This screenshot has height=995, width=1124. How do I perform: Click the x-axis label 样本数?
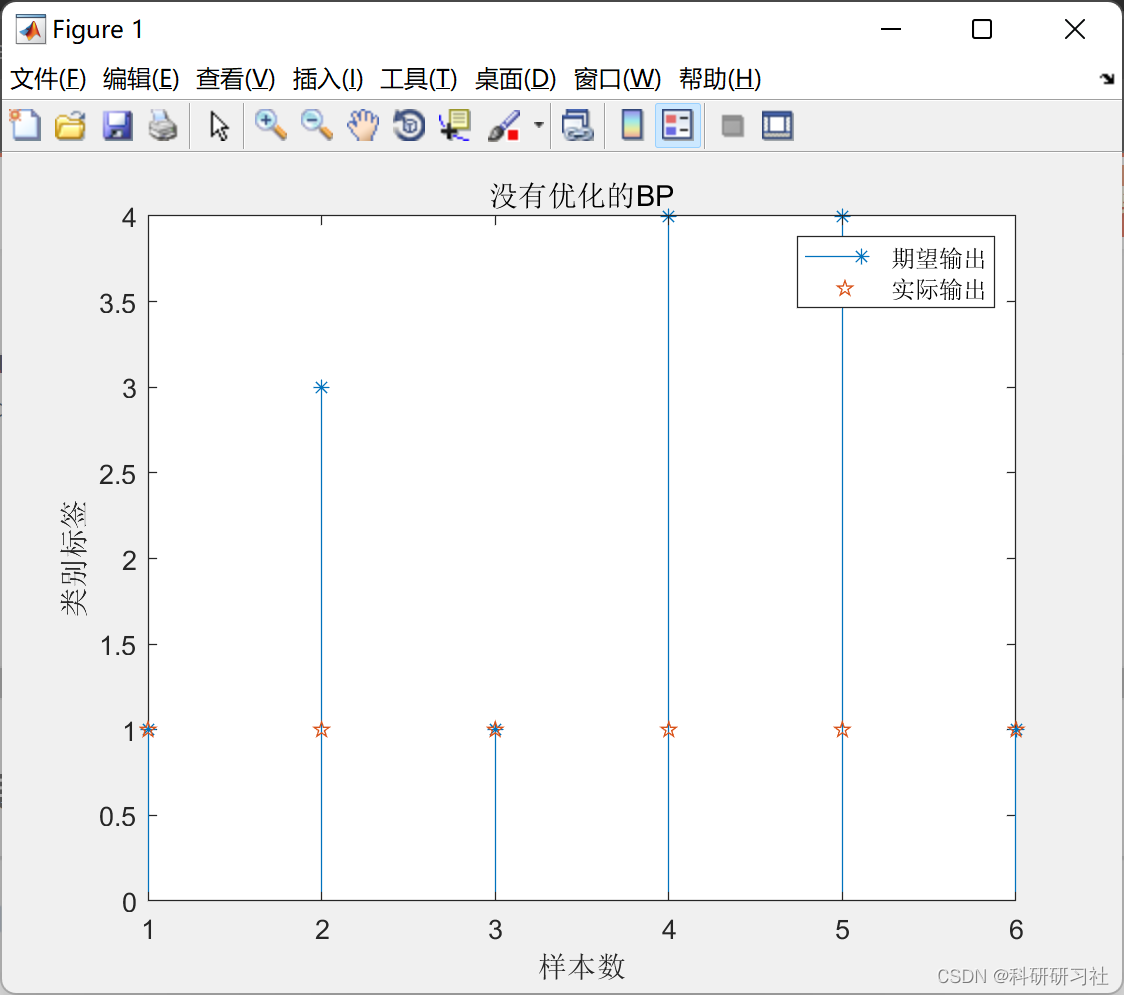(582, 966)
